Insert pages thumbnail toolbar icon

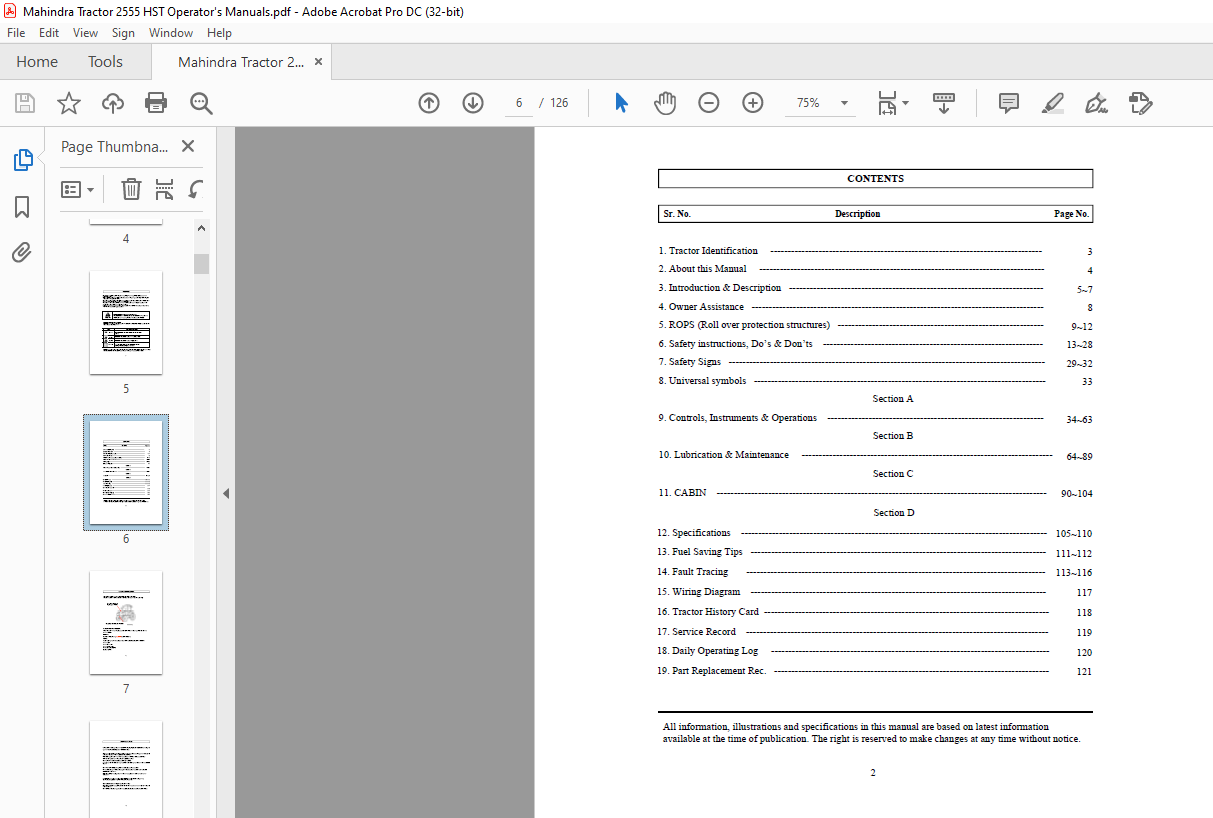[x=165, y=189]
